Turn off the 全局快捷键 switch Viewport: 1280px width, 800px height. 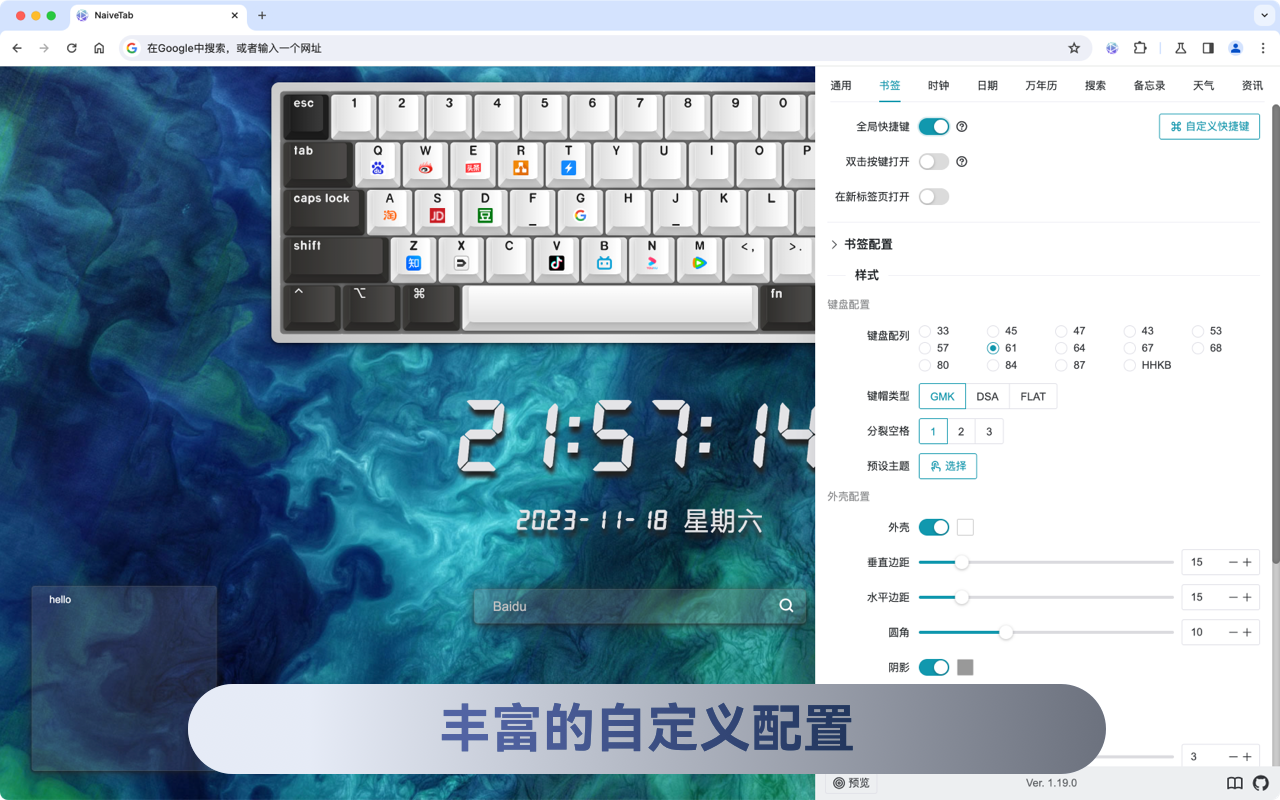(933, 126)
